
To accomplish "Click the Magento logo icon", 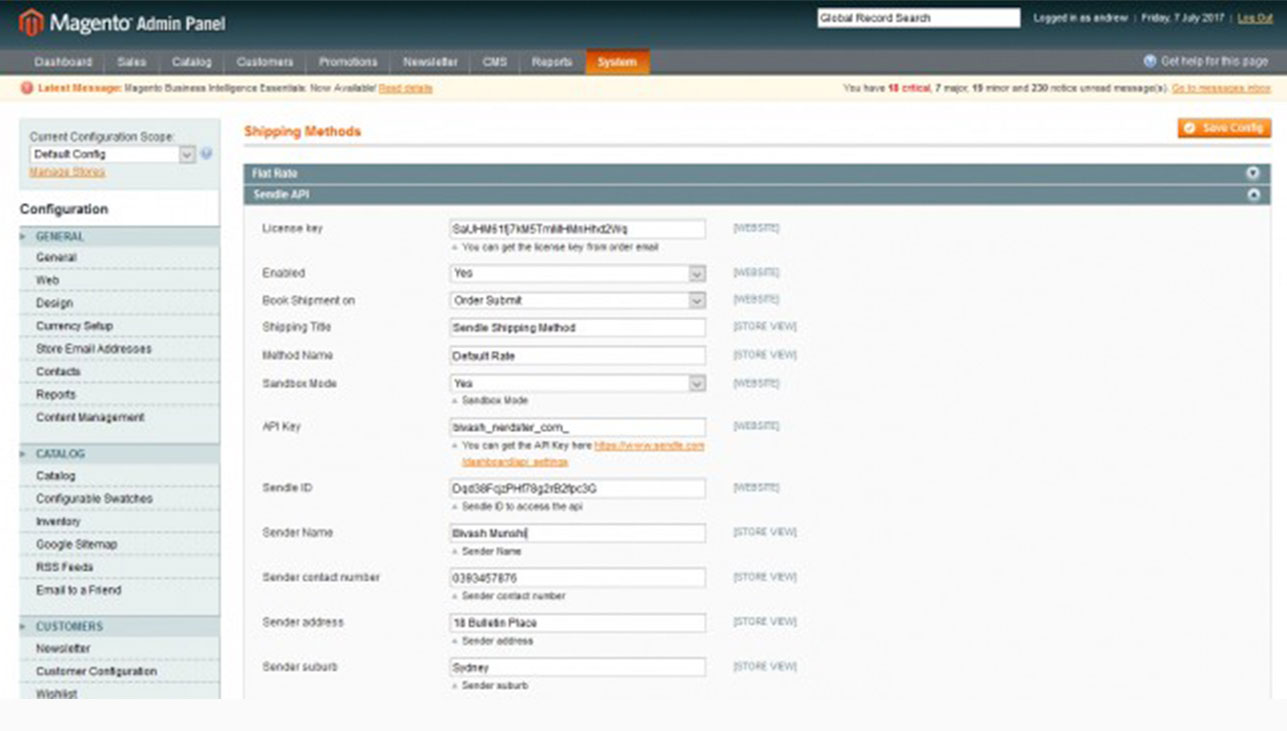I will 31,22.
